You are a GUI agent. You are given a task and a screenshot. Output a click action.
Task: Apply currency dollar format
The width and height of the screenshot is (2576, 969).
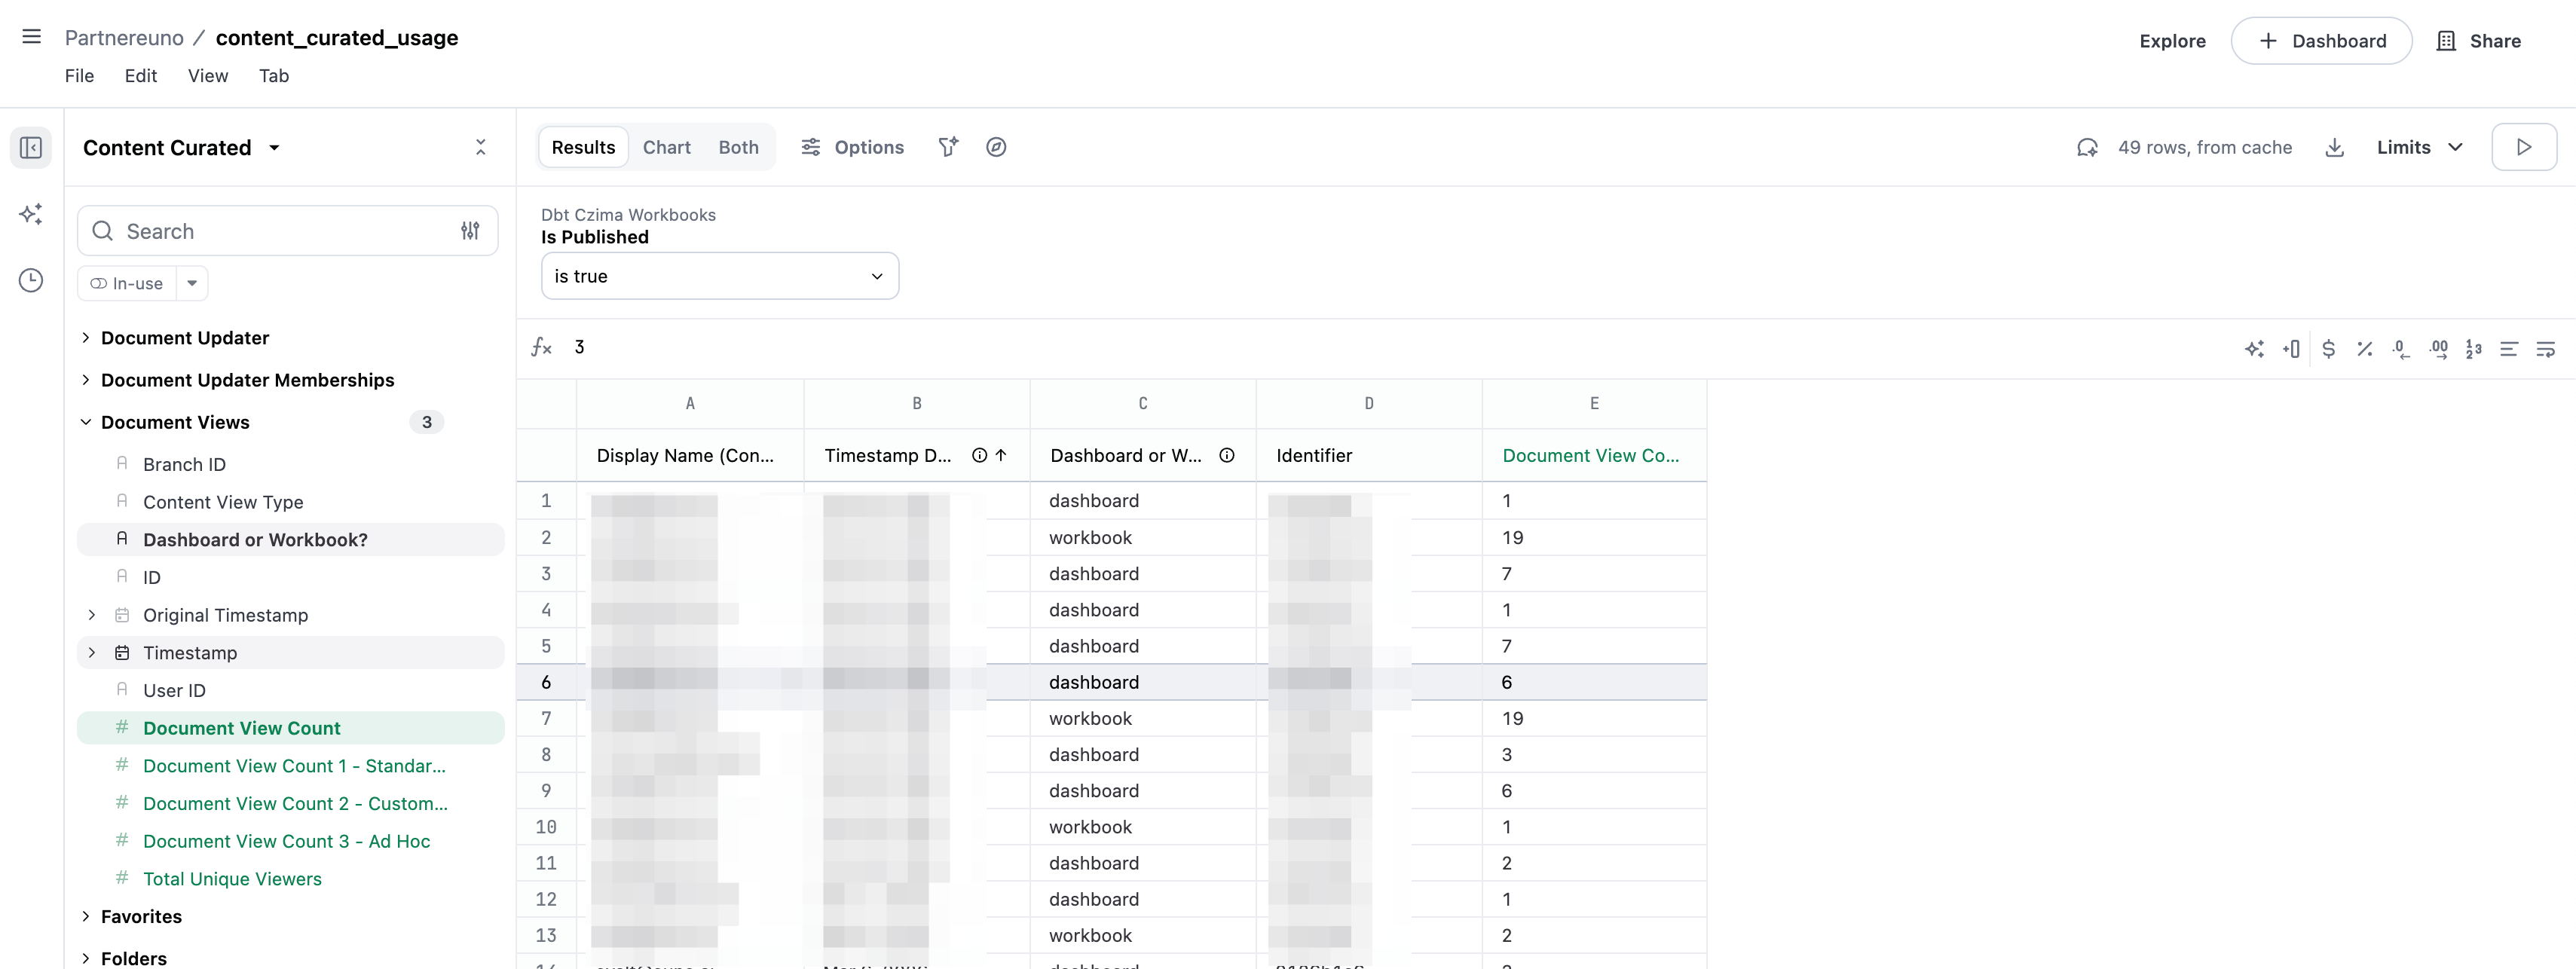(2328, 348)
